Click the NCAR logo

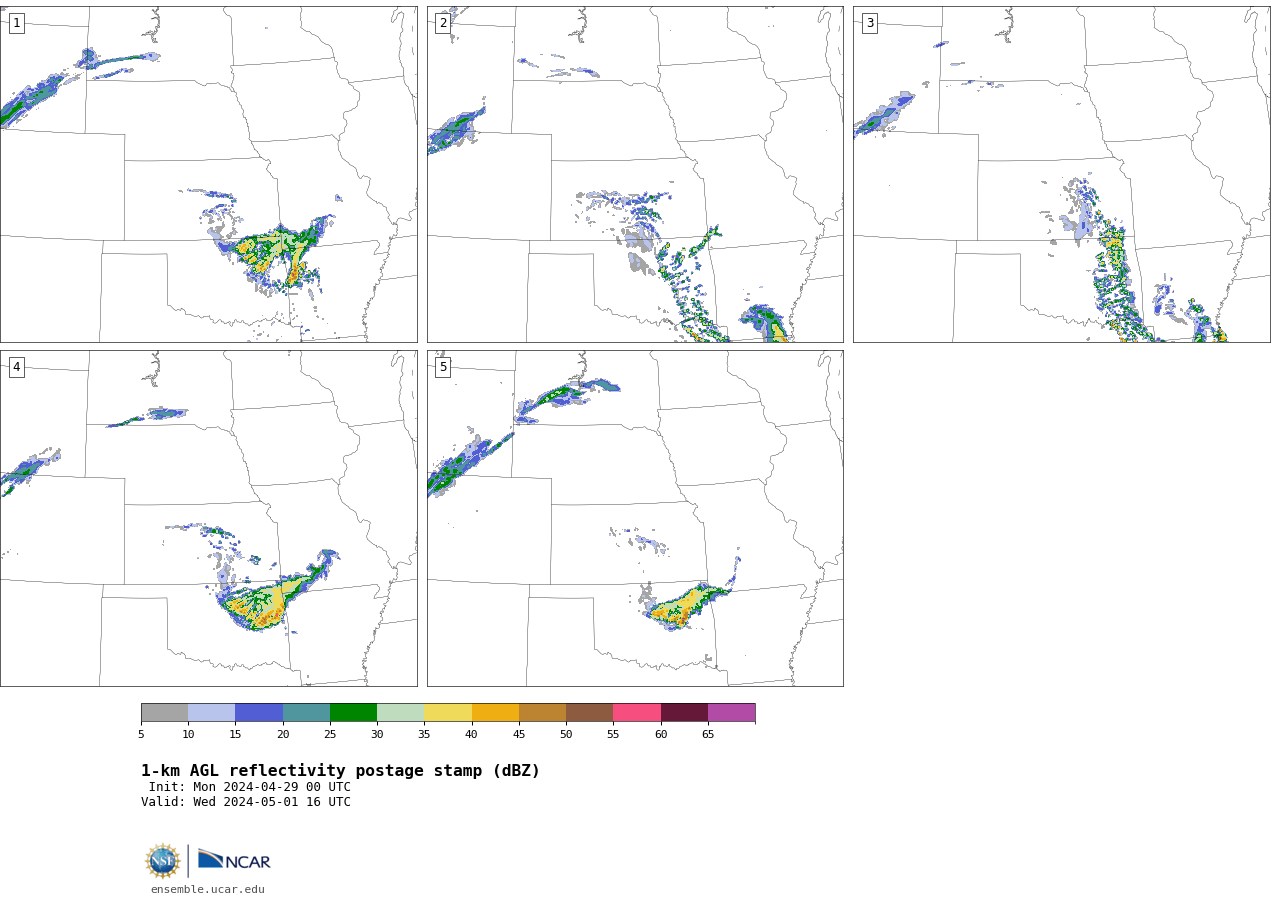click(234, 861)
